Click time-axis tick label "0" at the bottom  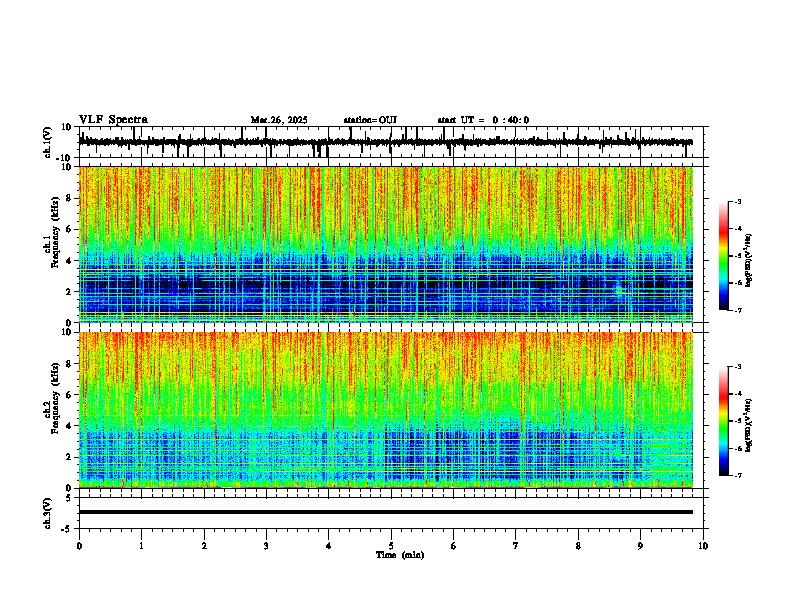tap(79, 546)
